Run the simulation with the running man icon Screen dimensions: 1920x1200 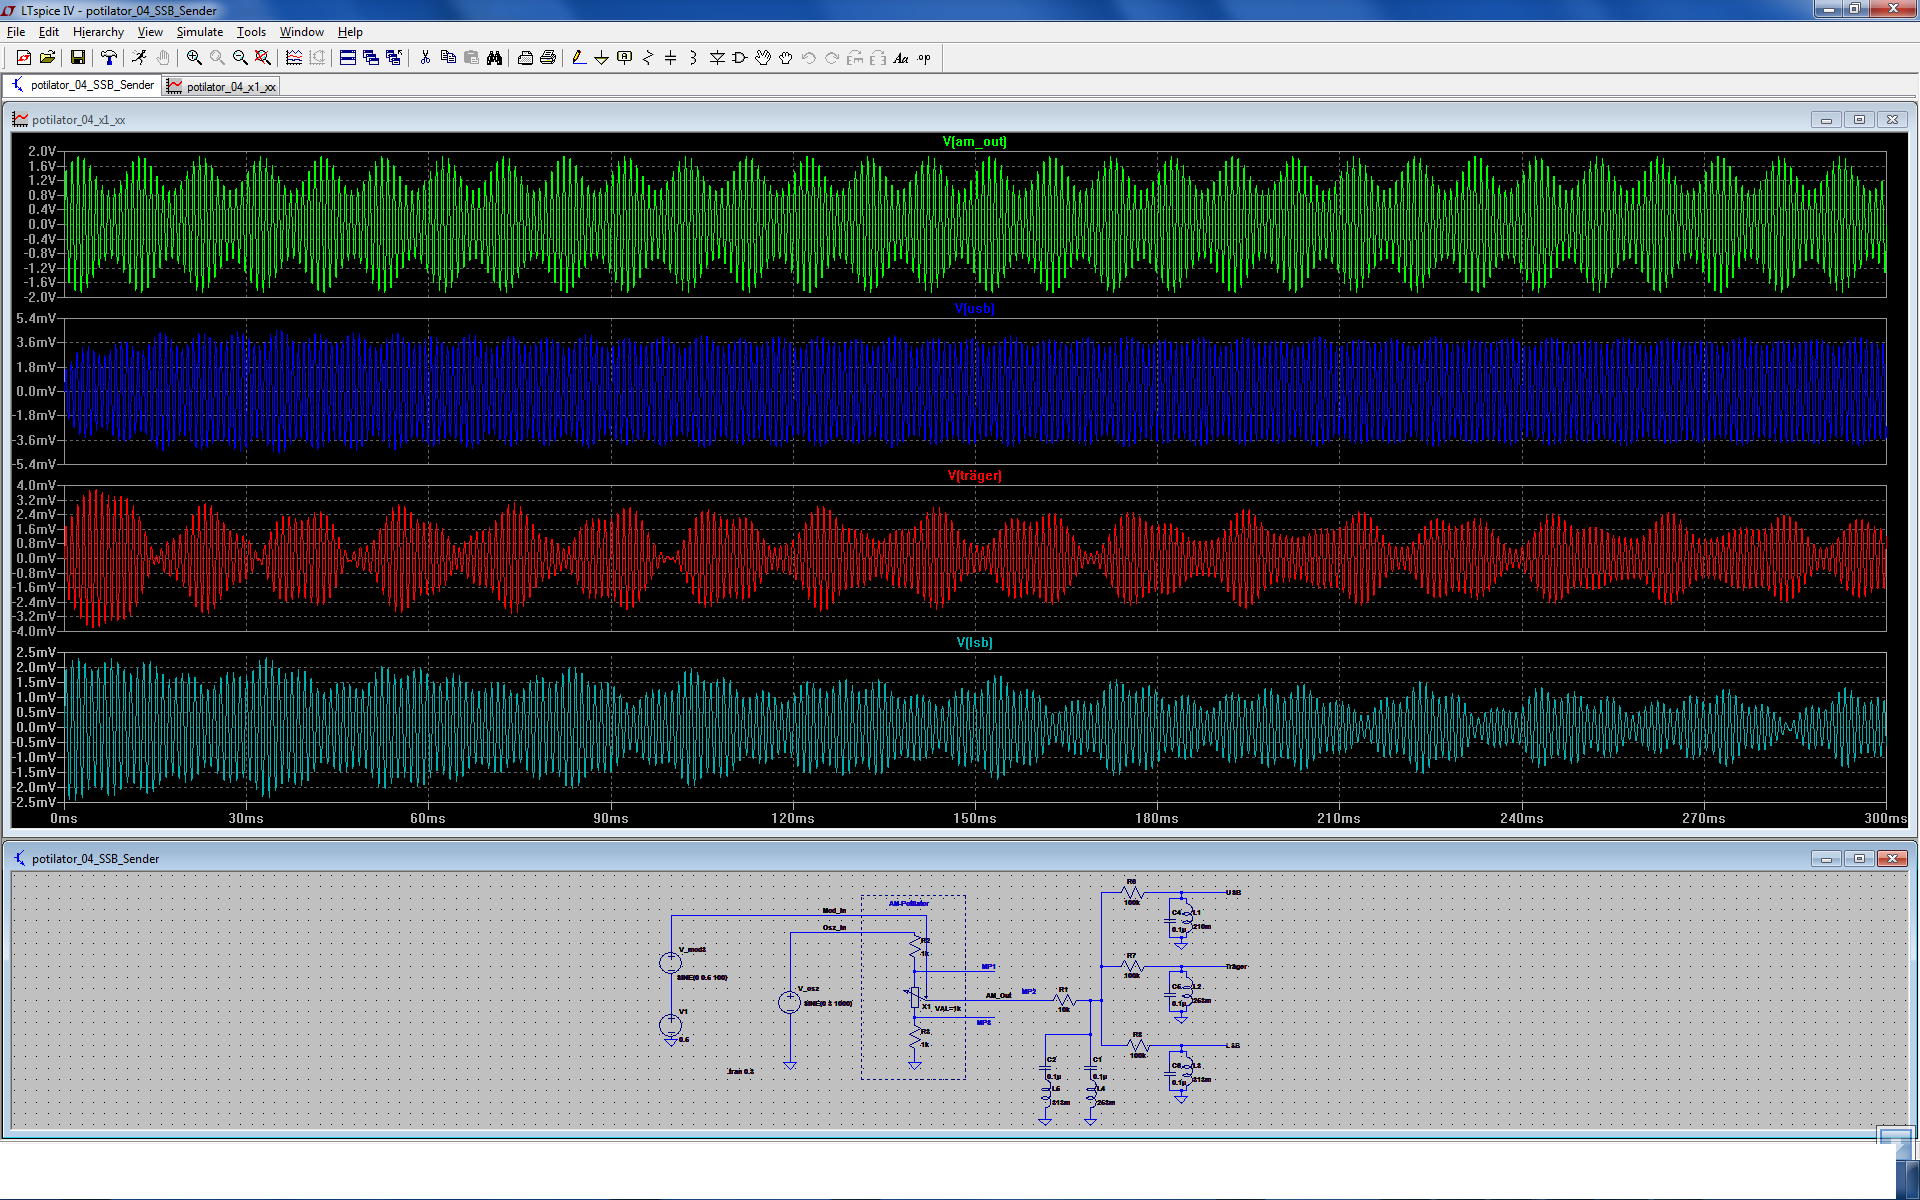coord(139,58)
